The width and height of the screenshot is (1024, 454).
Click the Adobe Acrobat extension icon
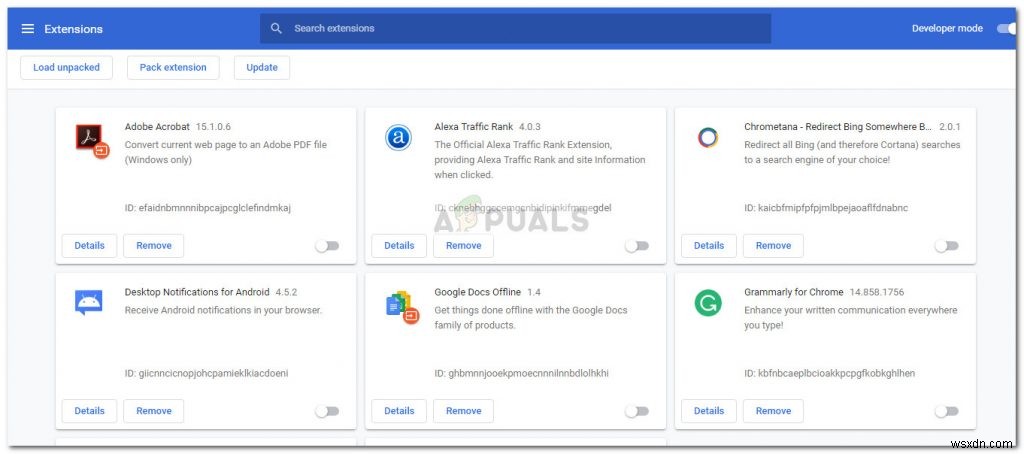92,140
